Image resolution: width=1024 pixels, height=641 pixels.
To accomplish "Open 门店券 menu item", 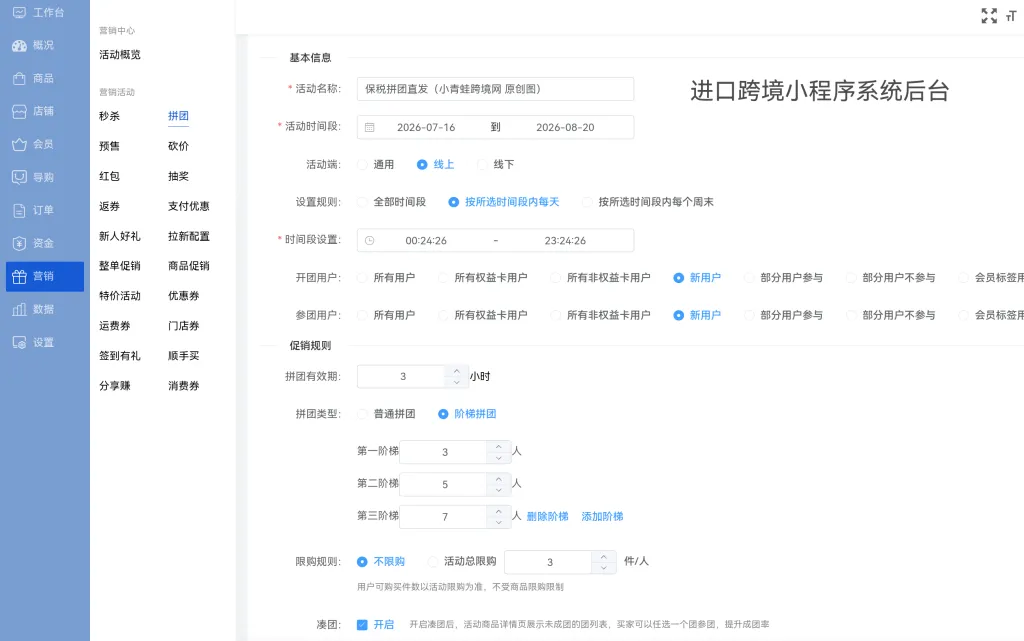I will [x=184, y=326].
